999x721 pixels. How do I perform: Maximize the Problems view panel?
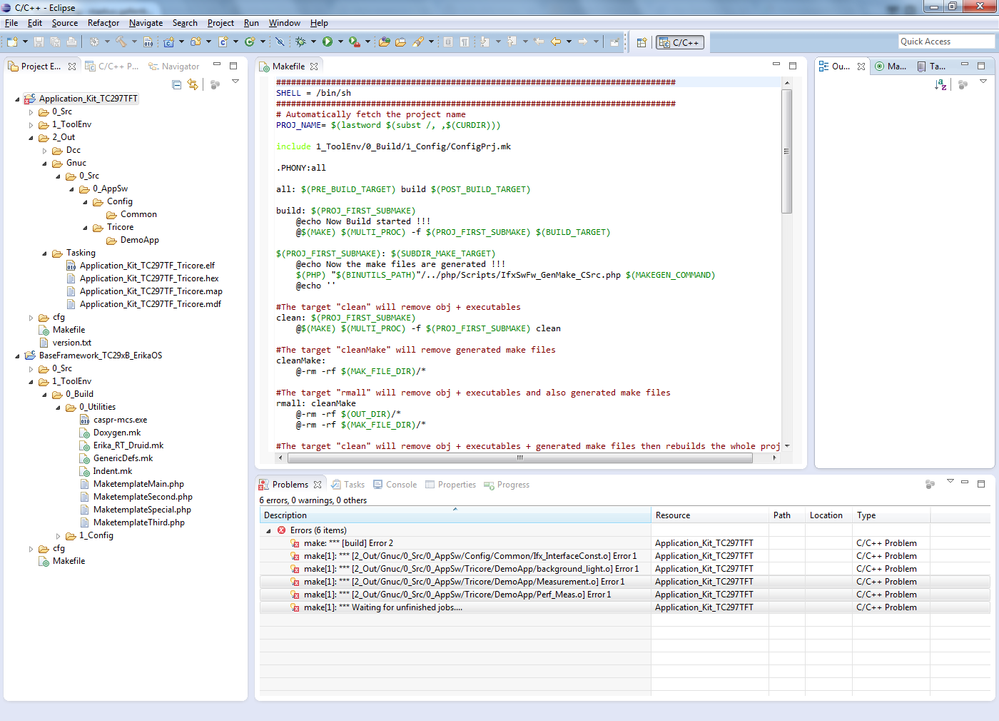coord(981,483)
